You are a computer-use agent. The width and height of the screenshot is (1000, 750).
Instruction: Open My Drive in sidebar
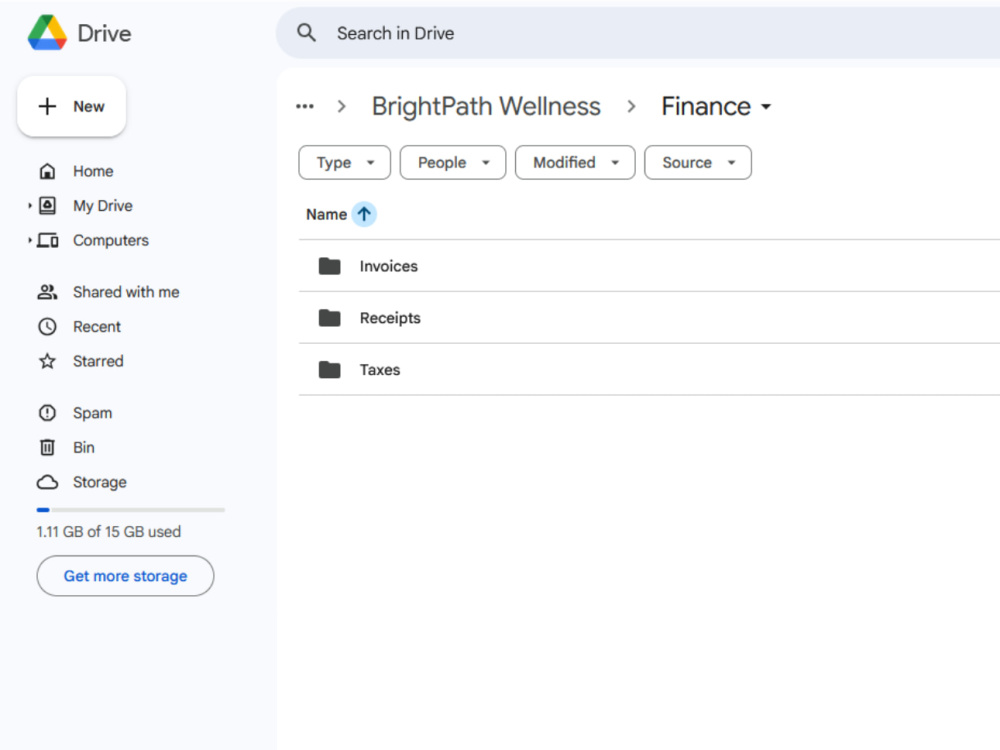pos(103,206)
